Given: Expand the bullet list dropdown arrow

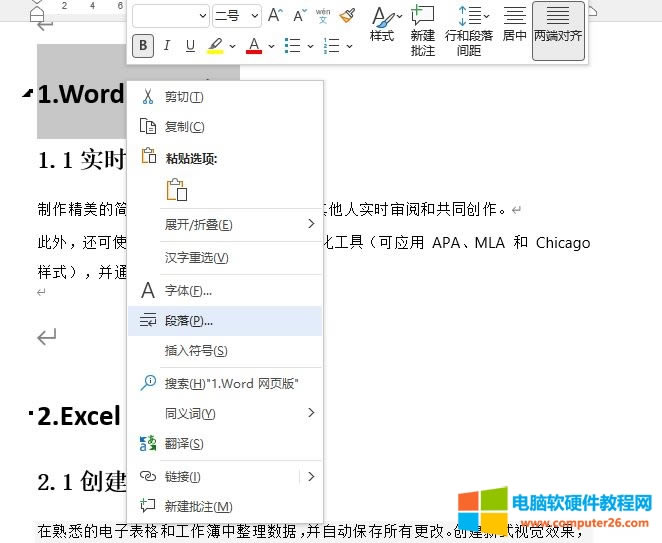Looking at the screenshot, I should 310,46.
